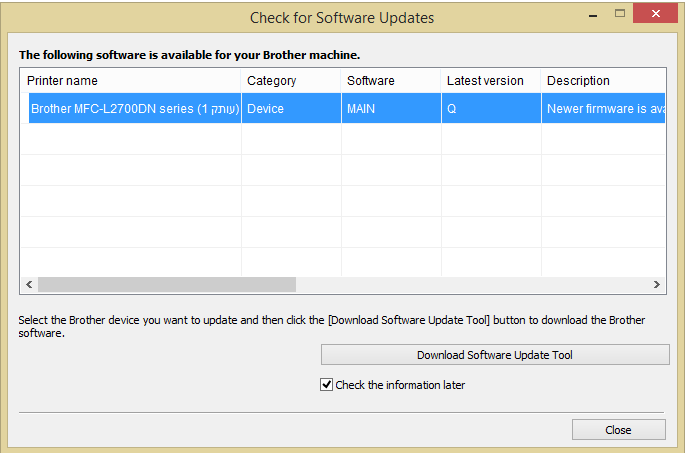Click the Newer firmware description cell
The height and width of the screenshot is (453, 685).
pyautogui.click(x=603, y=108)
